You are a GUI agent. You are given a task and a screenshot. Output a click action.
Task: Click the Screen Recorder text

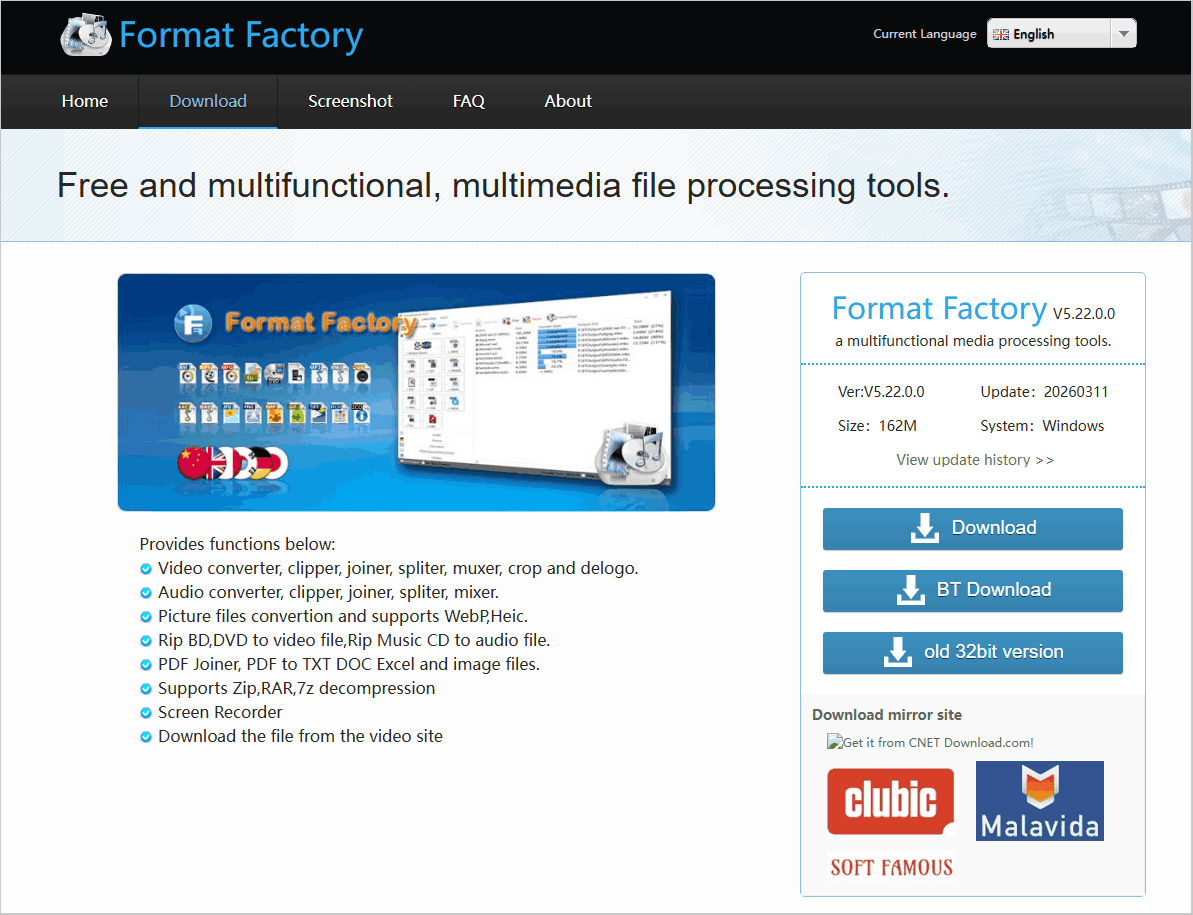[220, 713]
